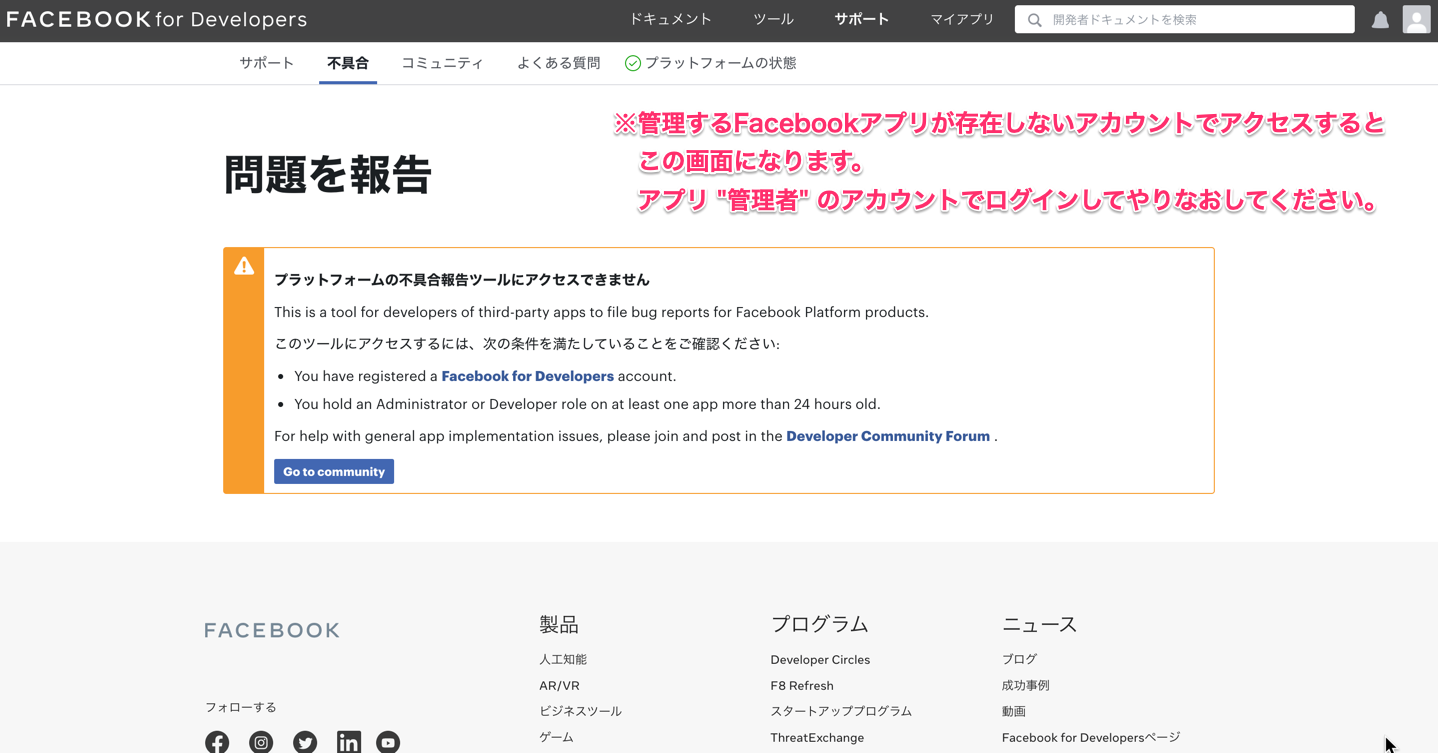Switch to the サポート sub-tab
Viewport: 1438px width, 753px height.
pos(266,63)
